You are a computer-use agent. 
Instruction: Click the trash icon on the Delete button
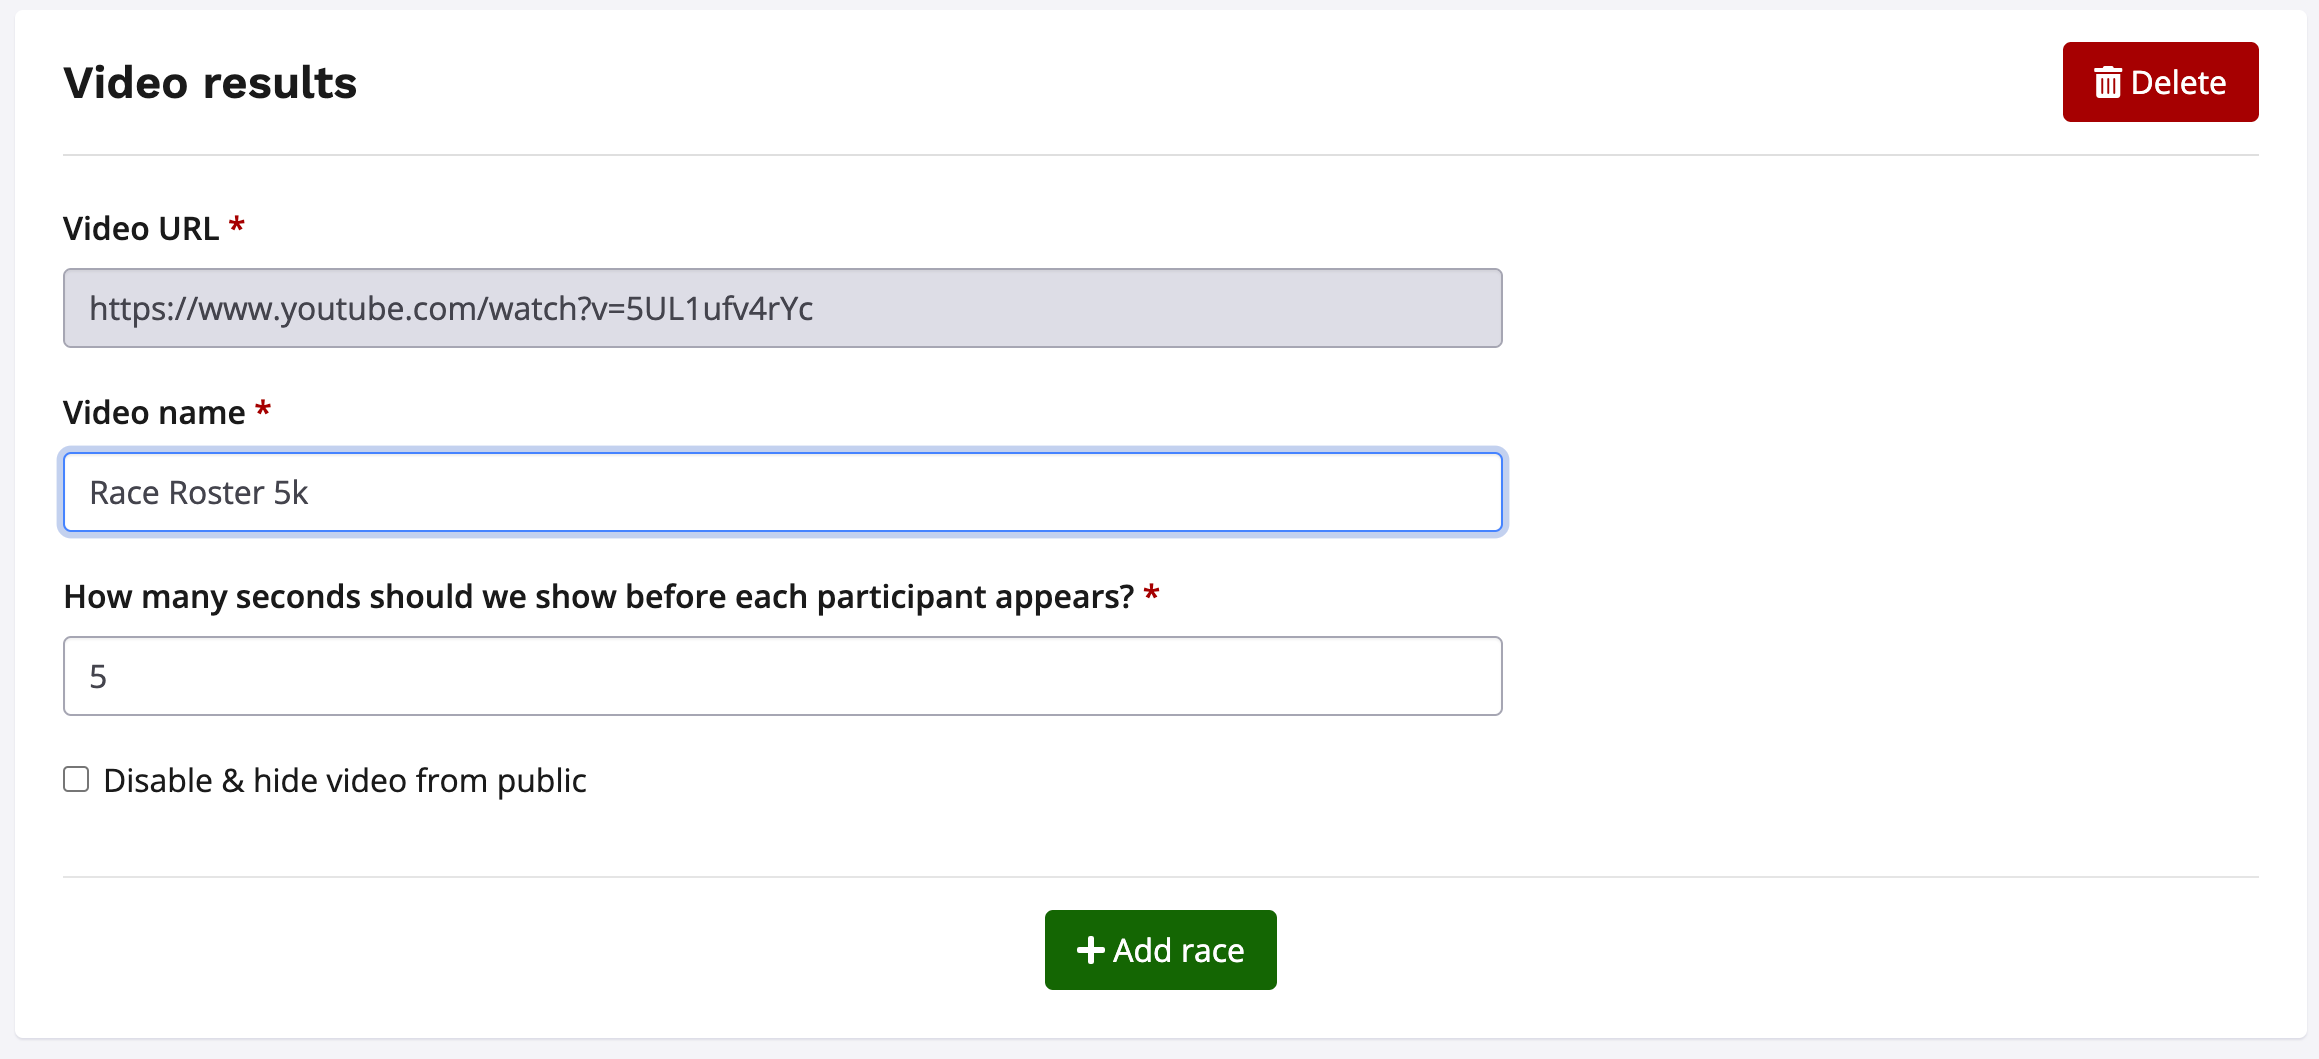coord(2110,82)
